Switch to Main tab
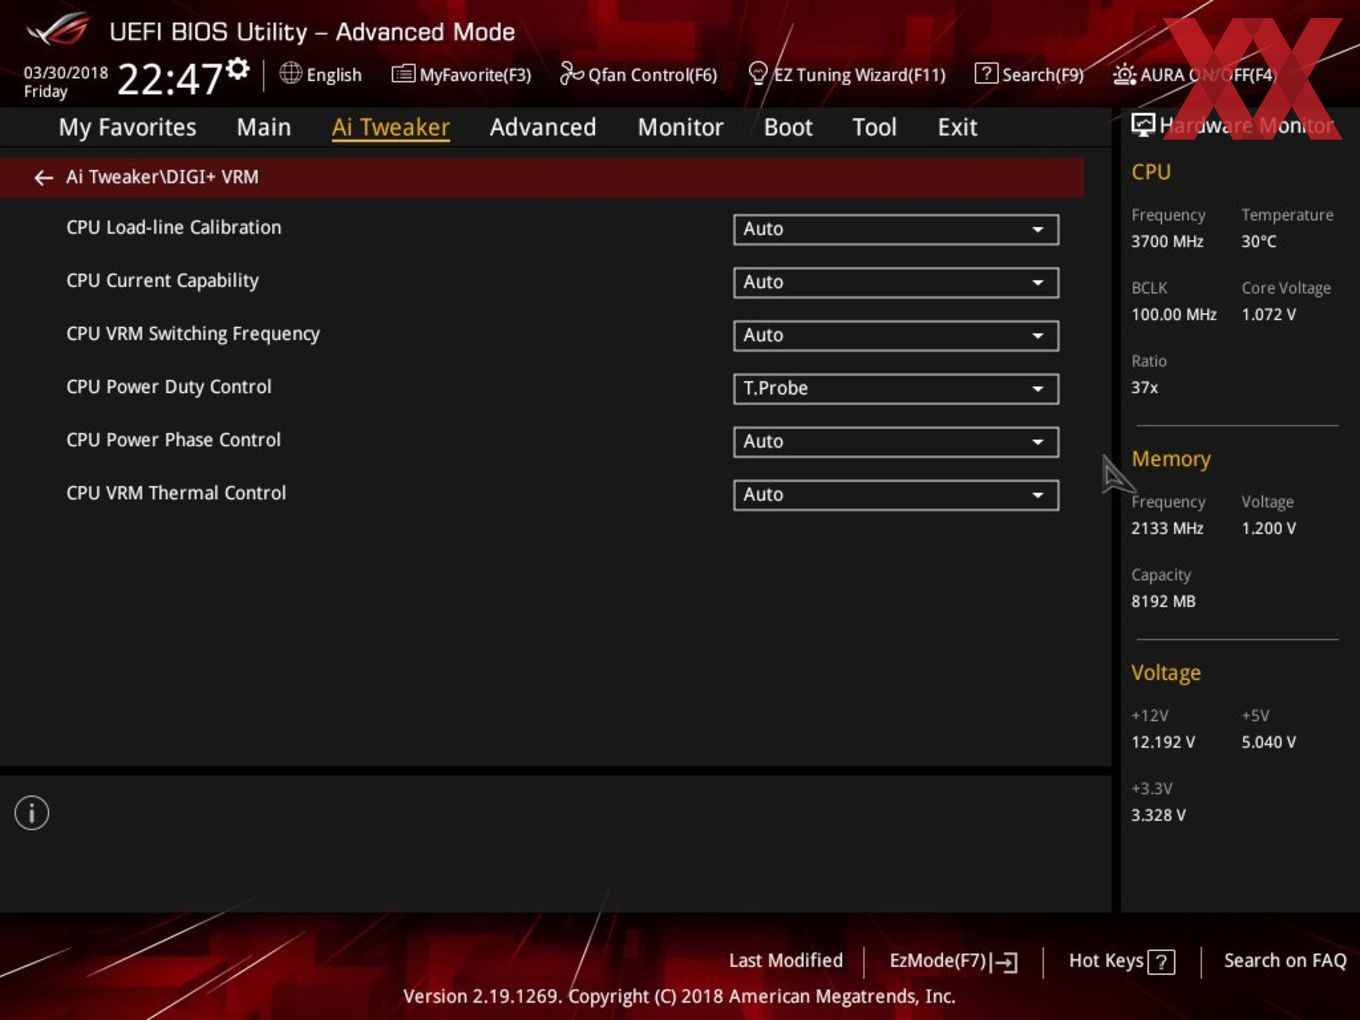The image size is (1360, 1020). pos(264,128)
